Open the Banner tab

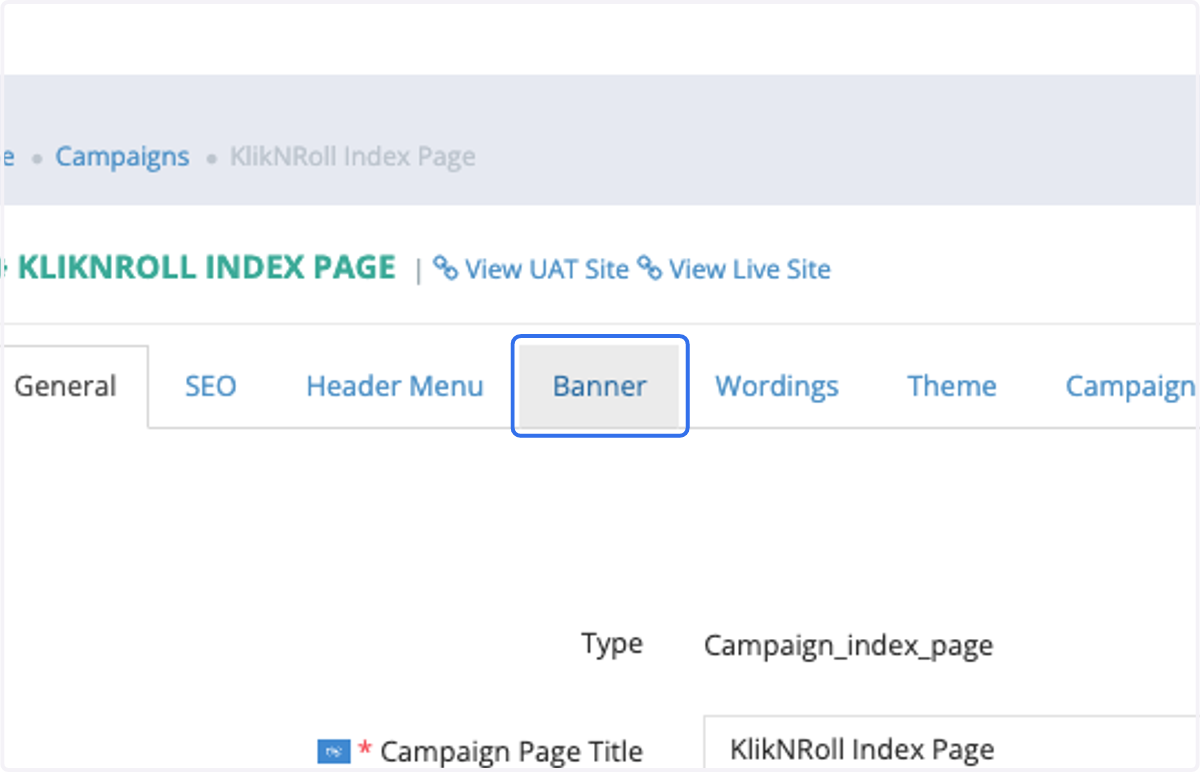(600, 386)
